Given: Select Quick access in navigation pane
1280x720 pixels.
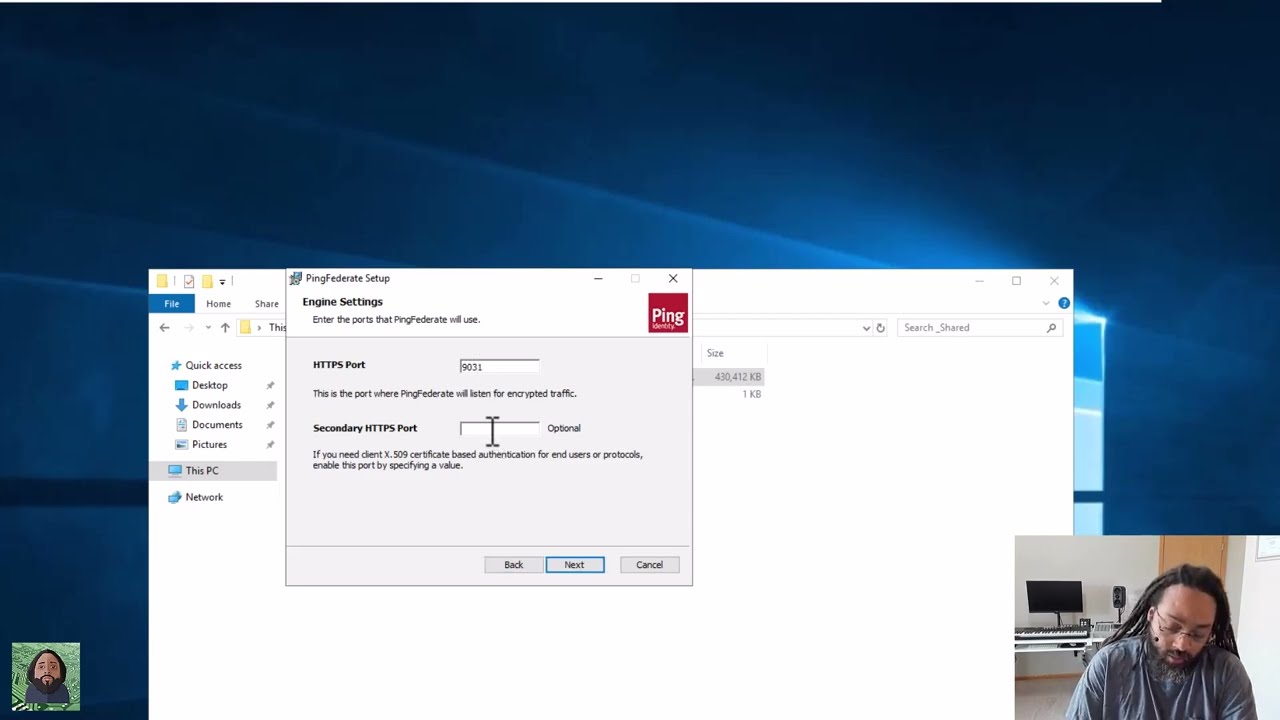Looking at the screenshot, I should 213,366.
